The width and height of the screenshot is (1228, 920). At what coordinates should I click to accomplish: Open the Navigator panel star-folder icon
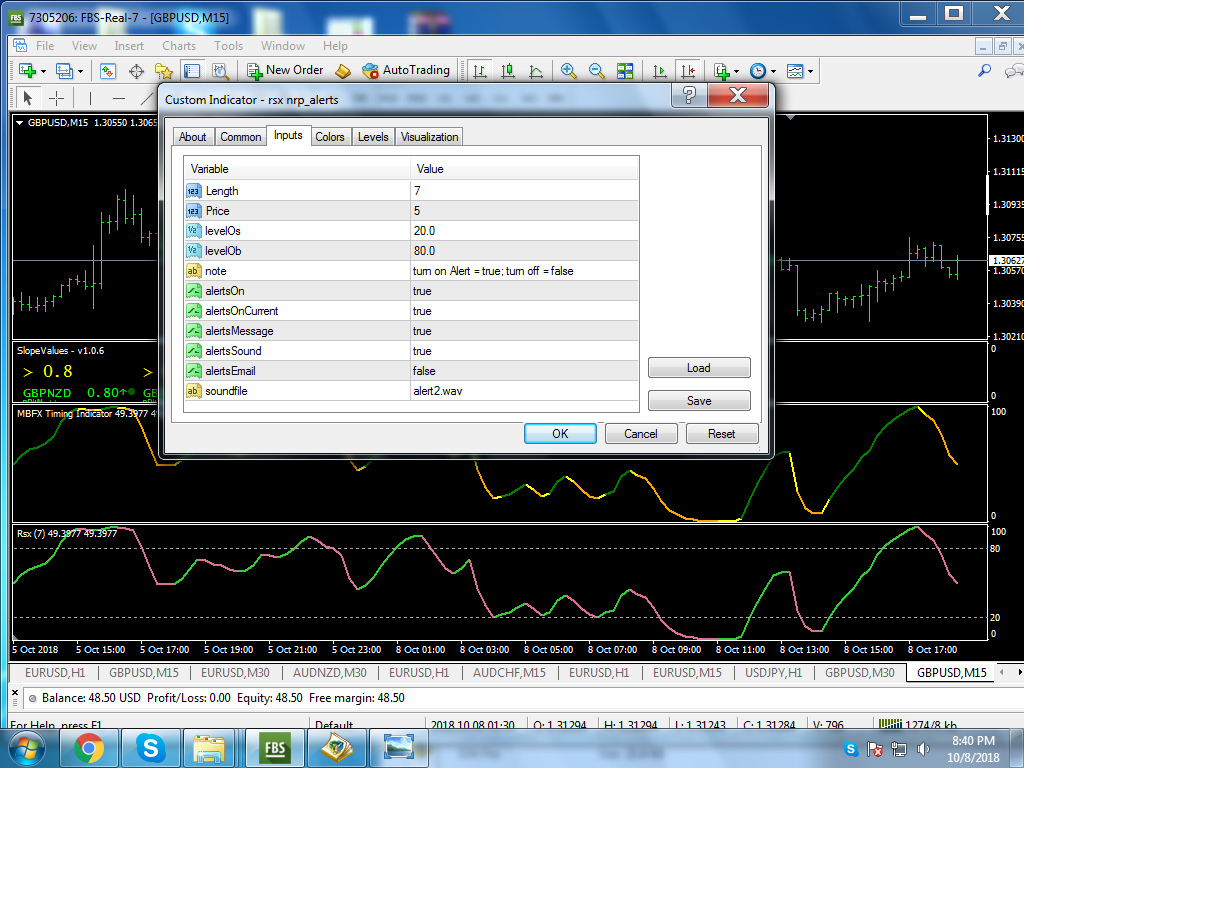(x=164, y=71)
